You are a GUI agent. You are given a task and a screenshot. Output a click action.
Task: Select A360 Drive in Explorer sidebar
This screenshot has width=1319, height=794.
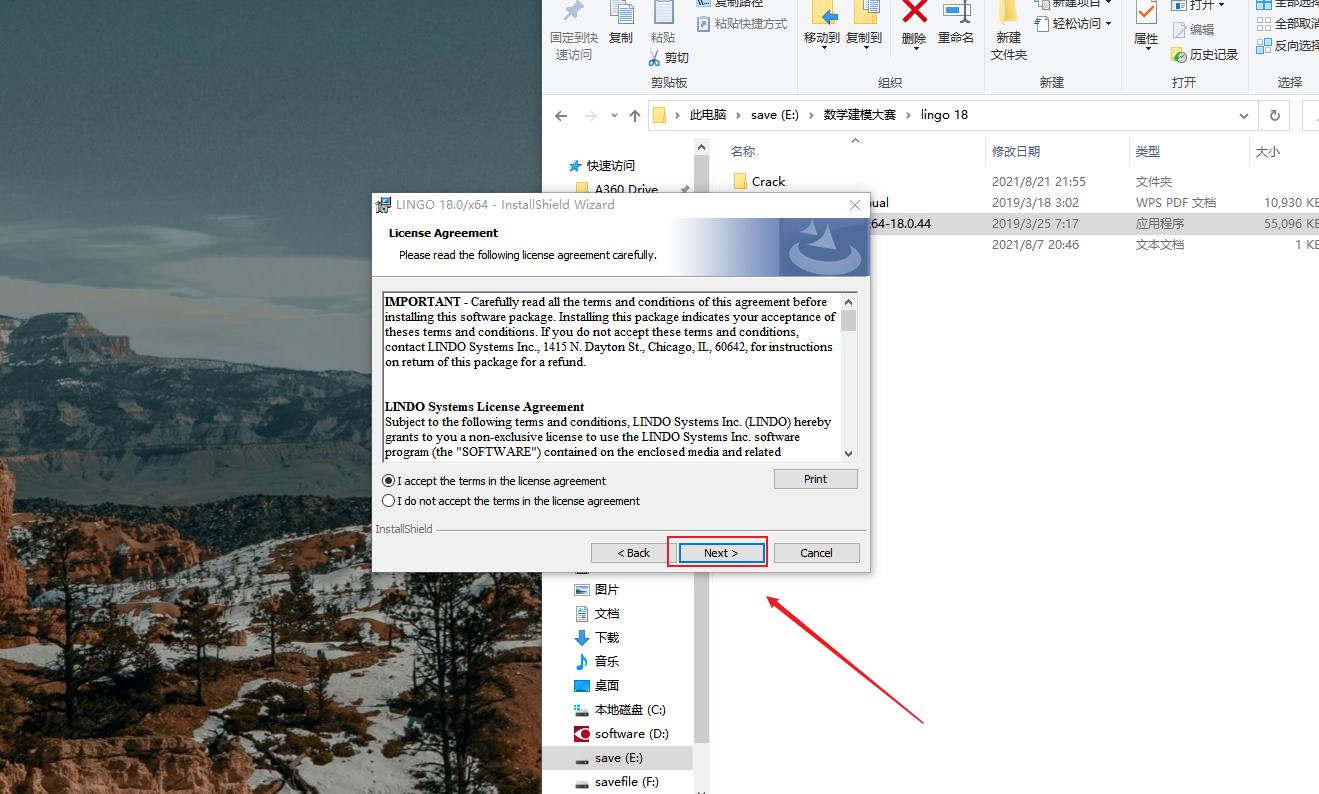[626, 189]
